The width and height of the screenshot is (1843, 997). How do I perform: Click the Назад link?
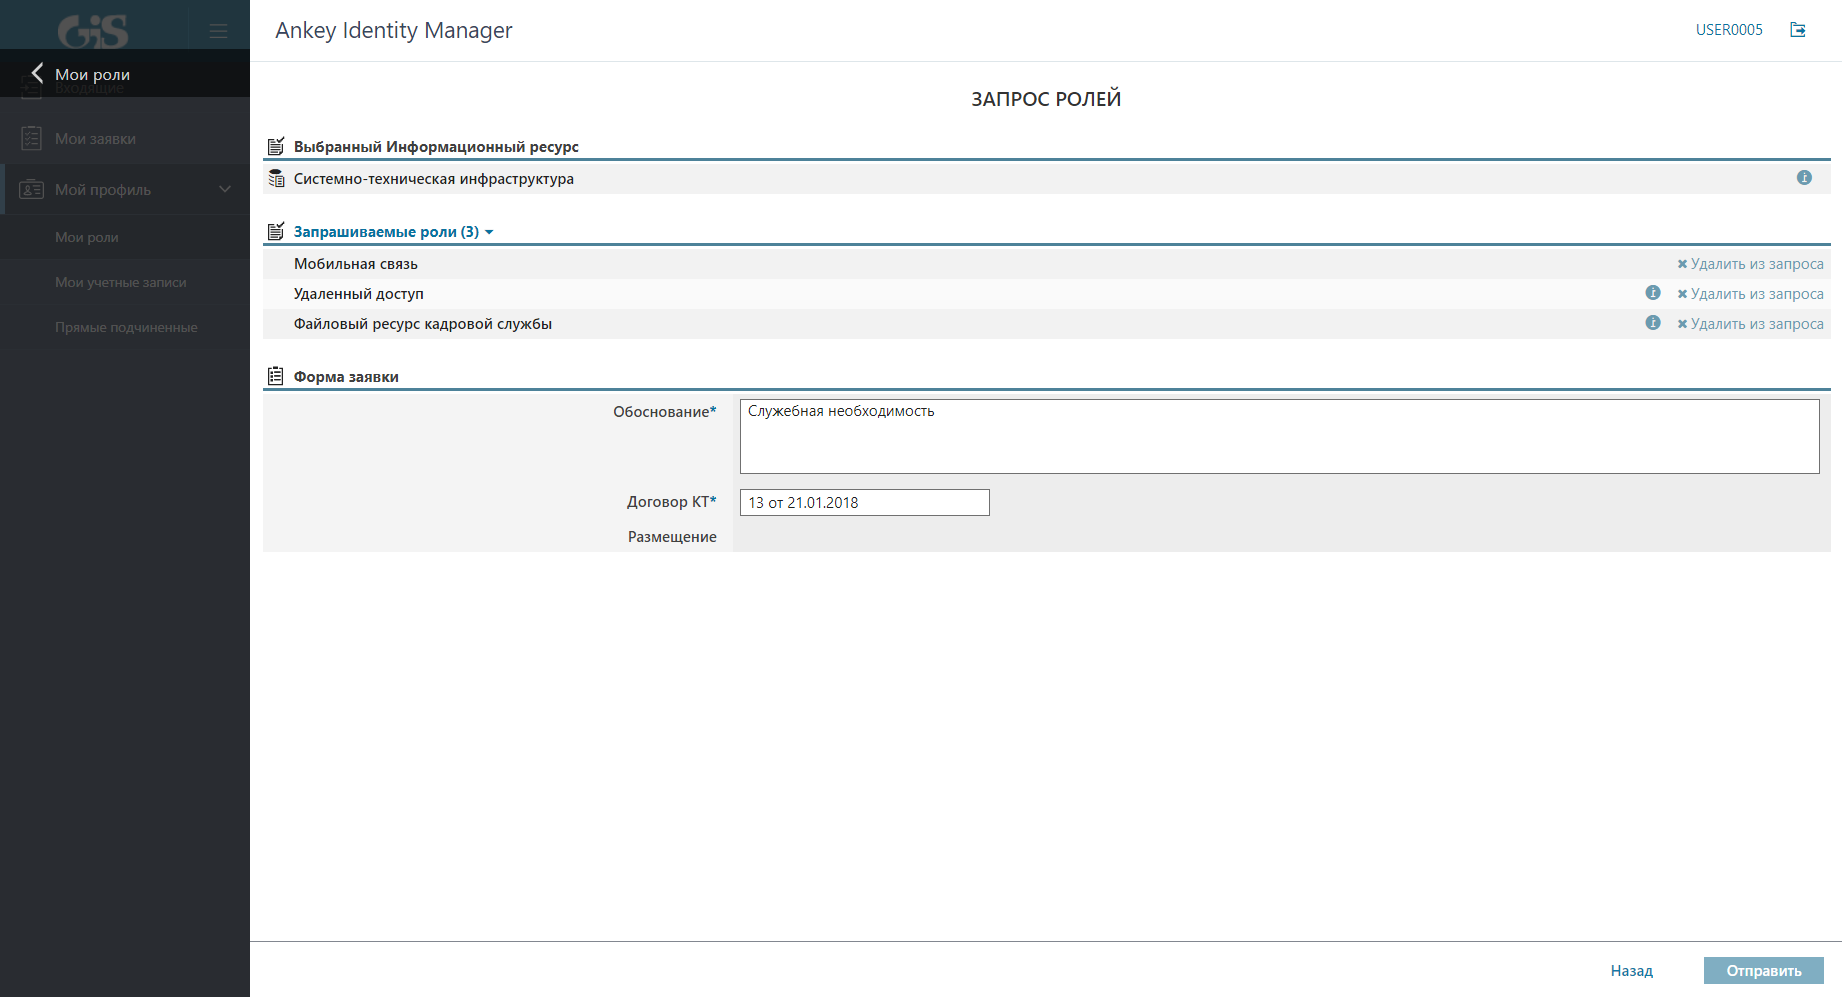[x=1631, y=971]
